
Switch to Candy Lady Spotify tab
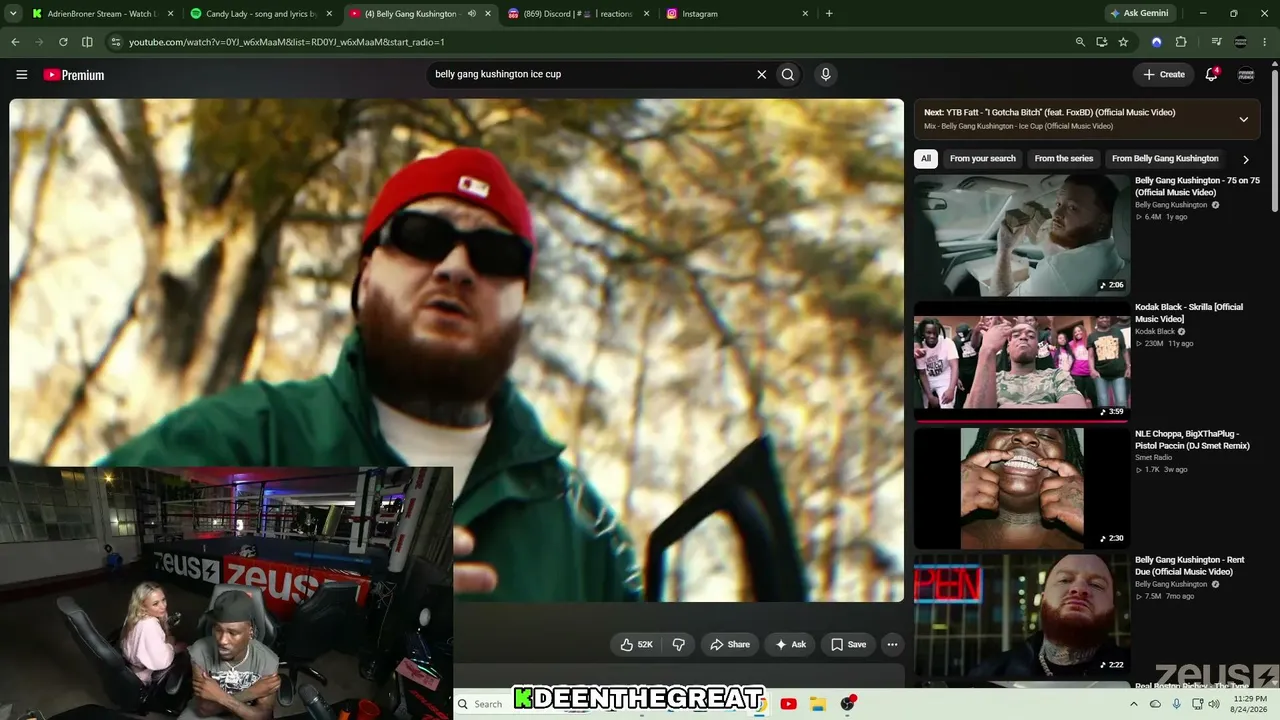261,14
